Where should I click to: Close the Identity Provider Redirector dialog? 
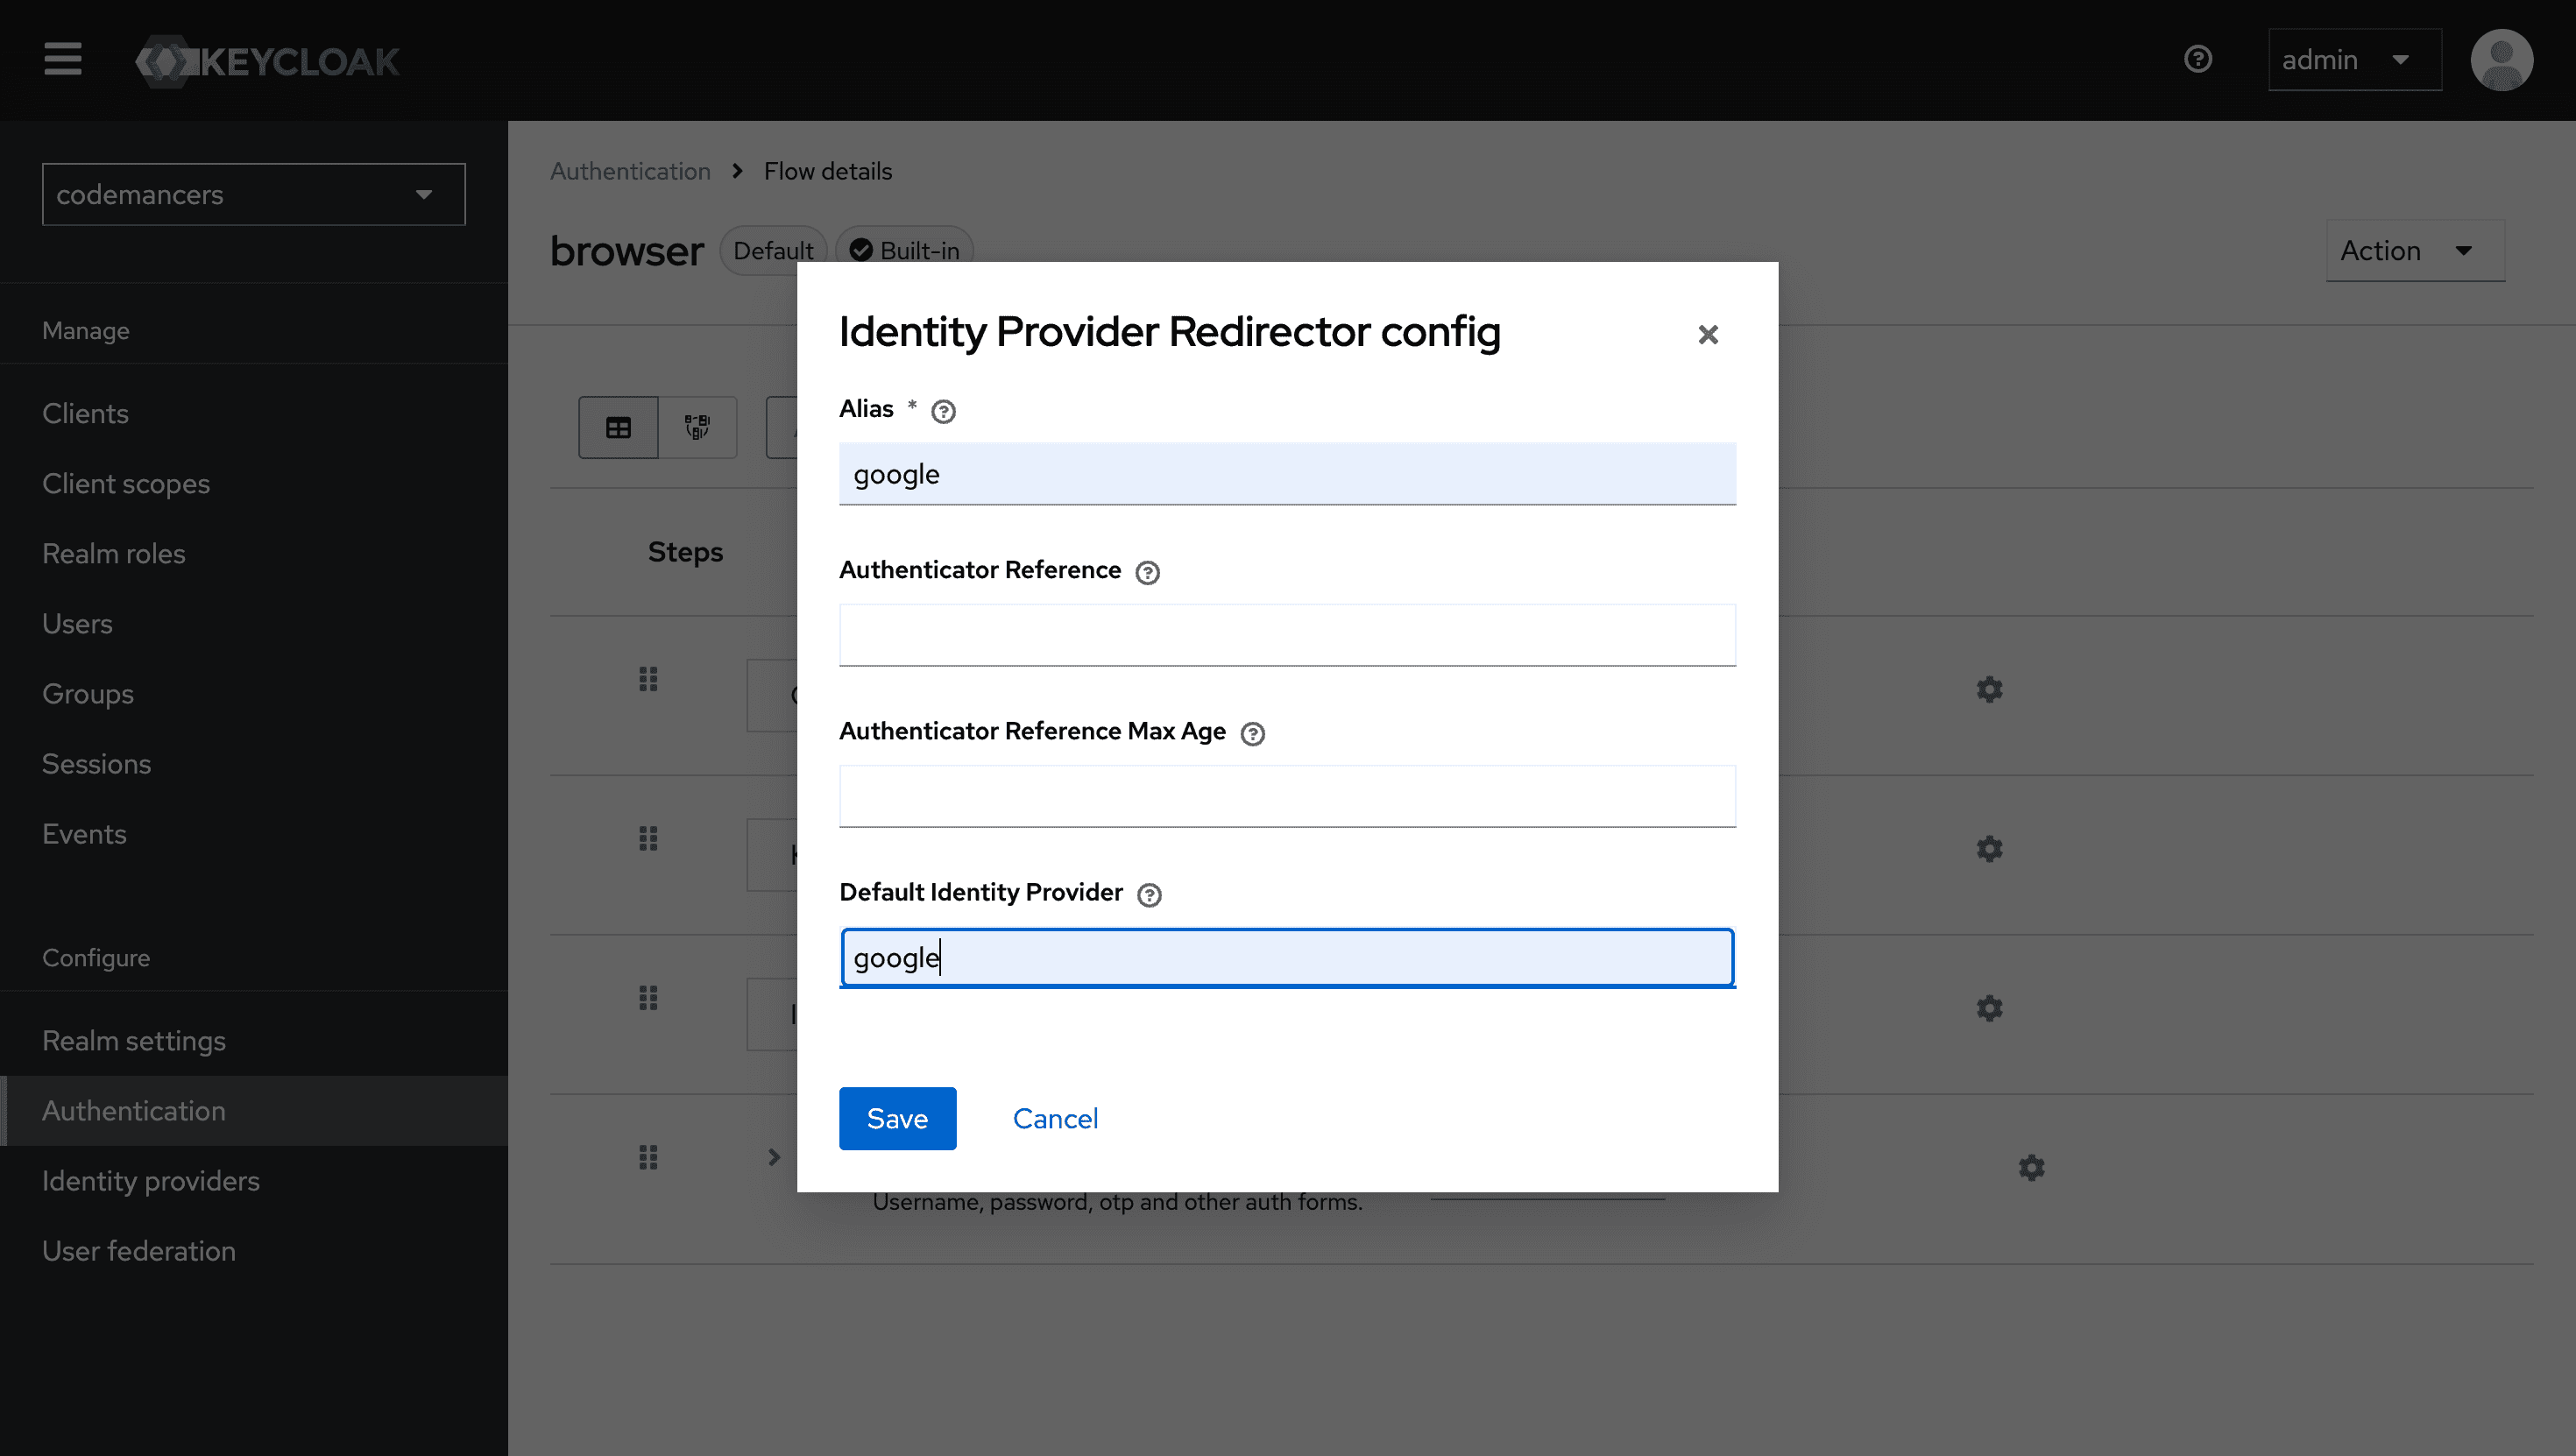1708,334
